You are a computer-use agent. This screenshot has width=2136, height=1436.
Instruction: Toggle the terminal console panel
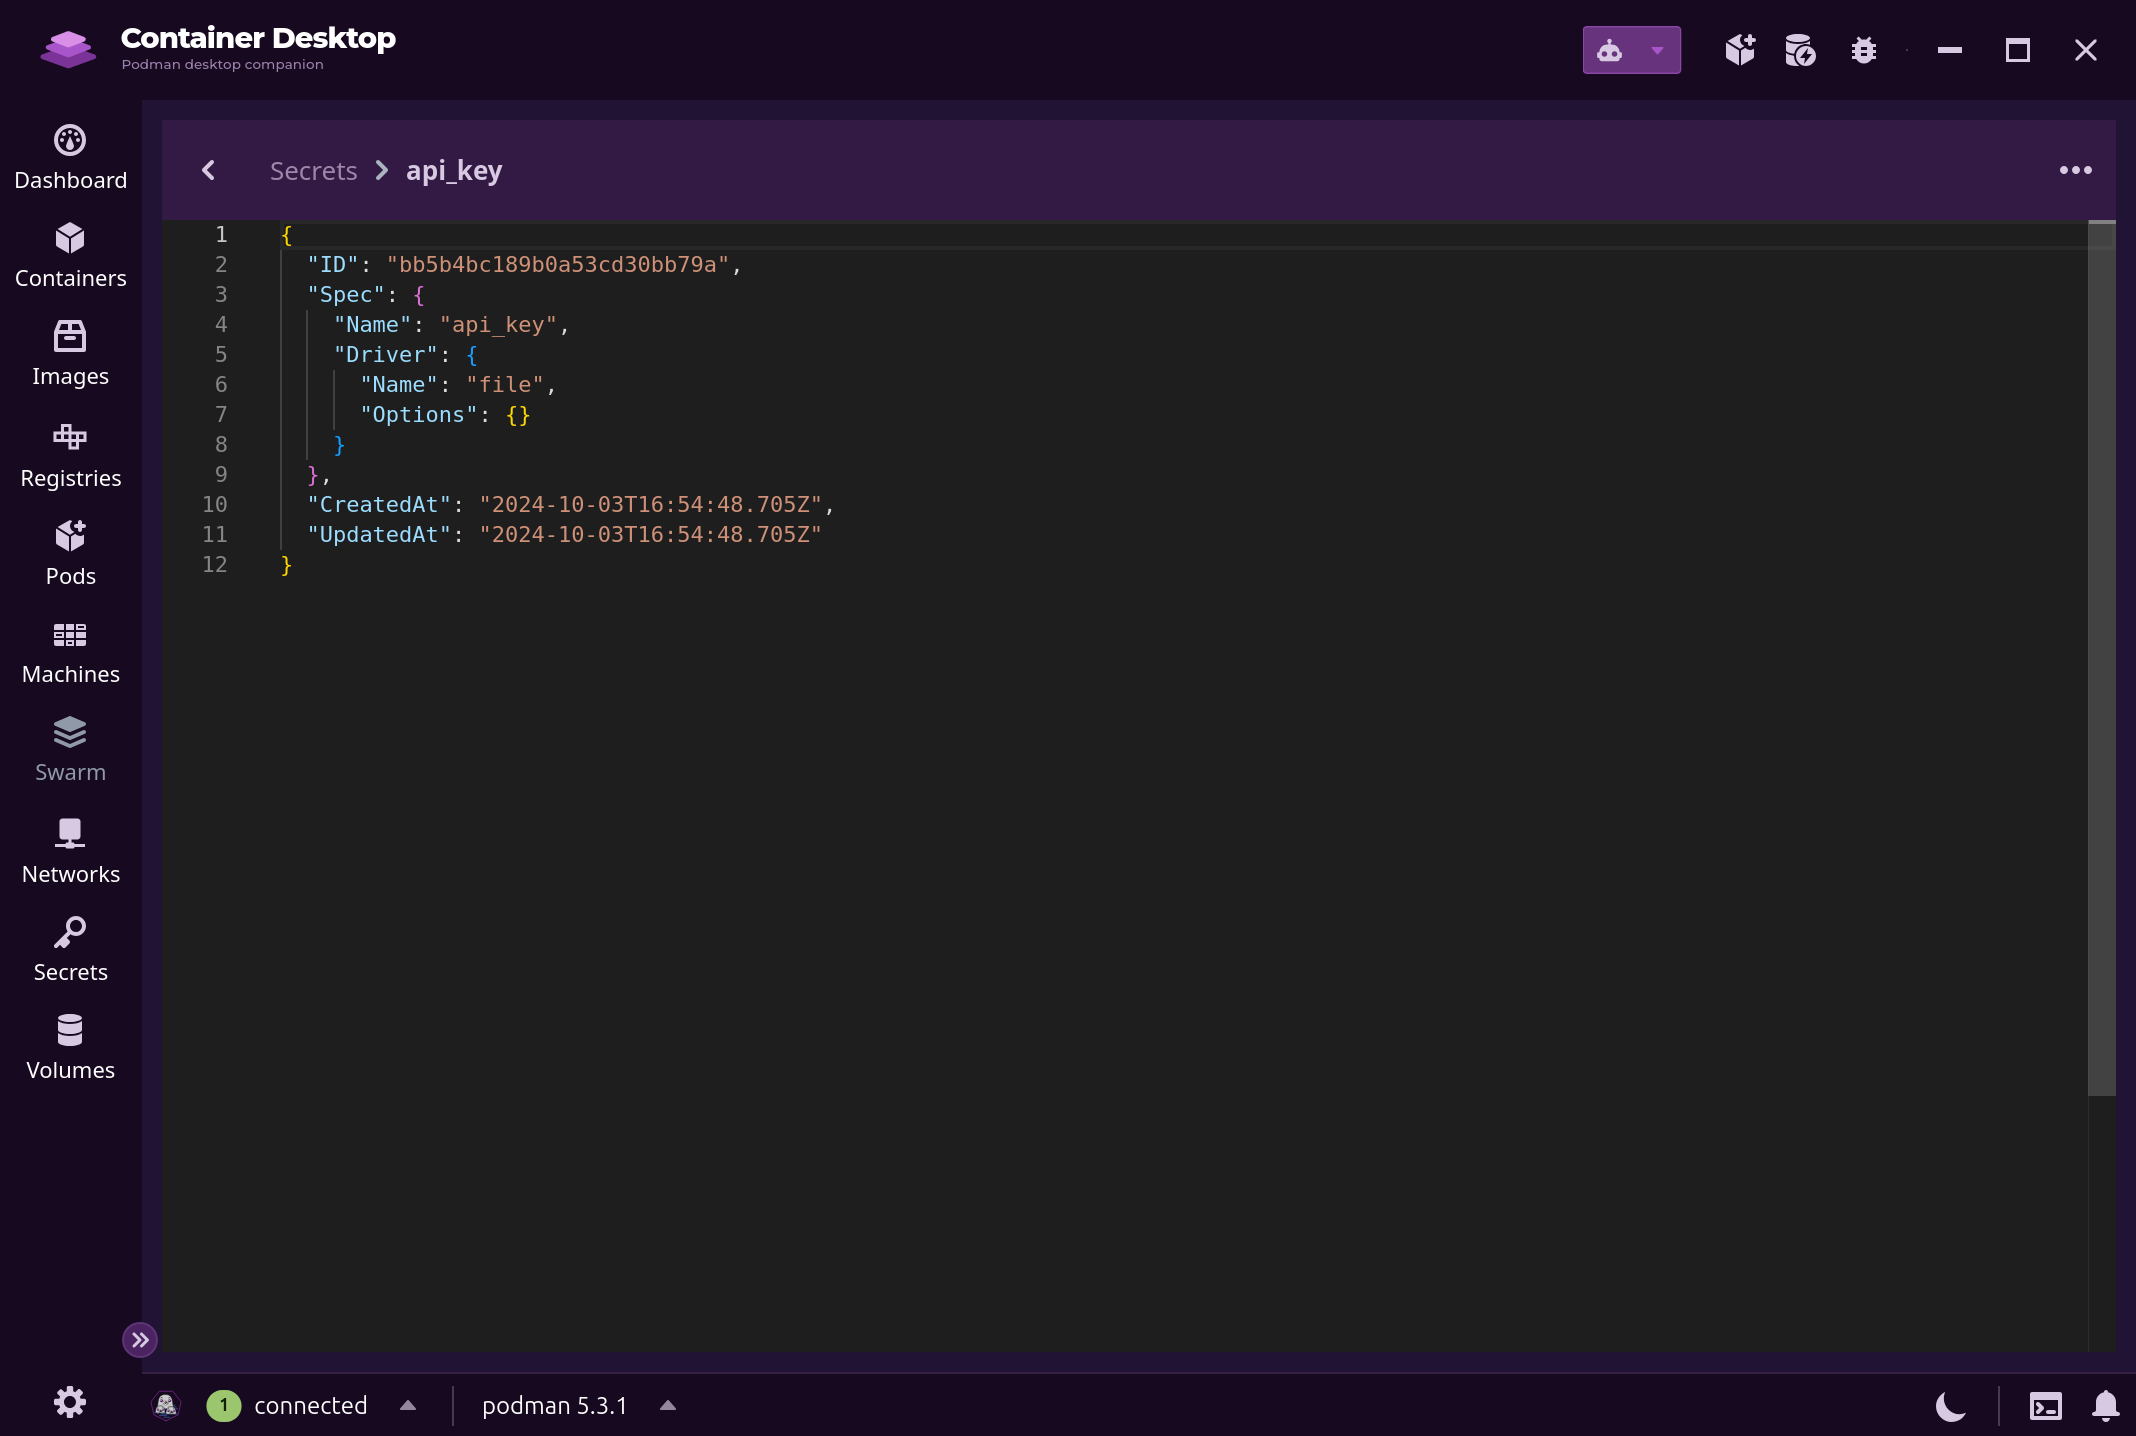coord(2045,1406)
